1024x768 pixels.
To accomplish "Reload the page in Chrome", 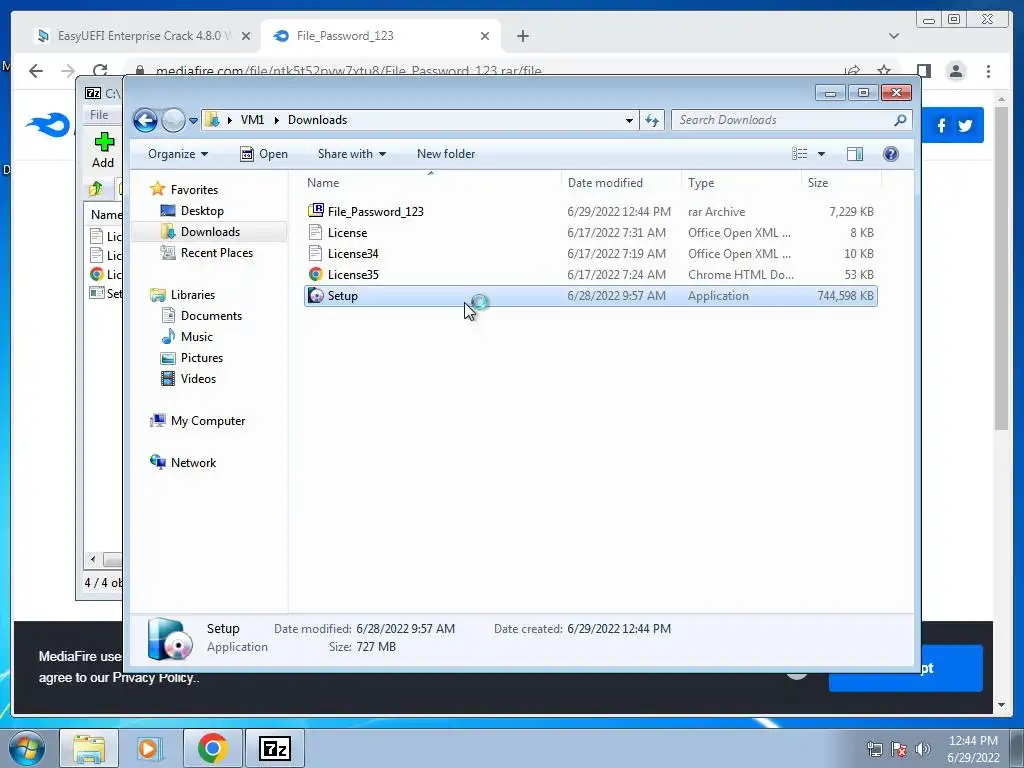I will click(x=100, y=71).
